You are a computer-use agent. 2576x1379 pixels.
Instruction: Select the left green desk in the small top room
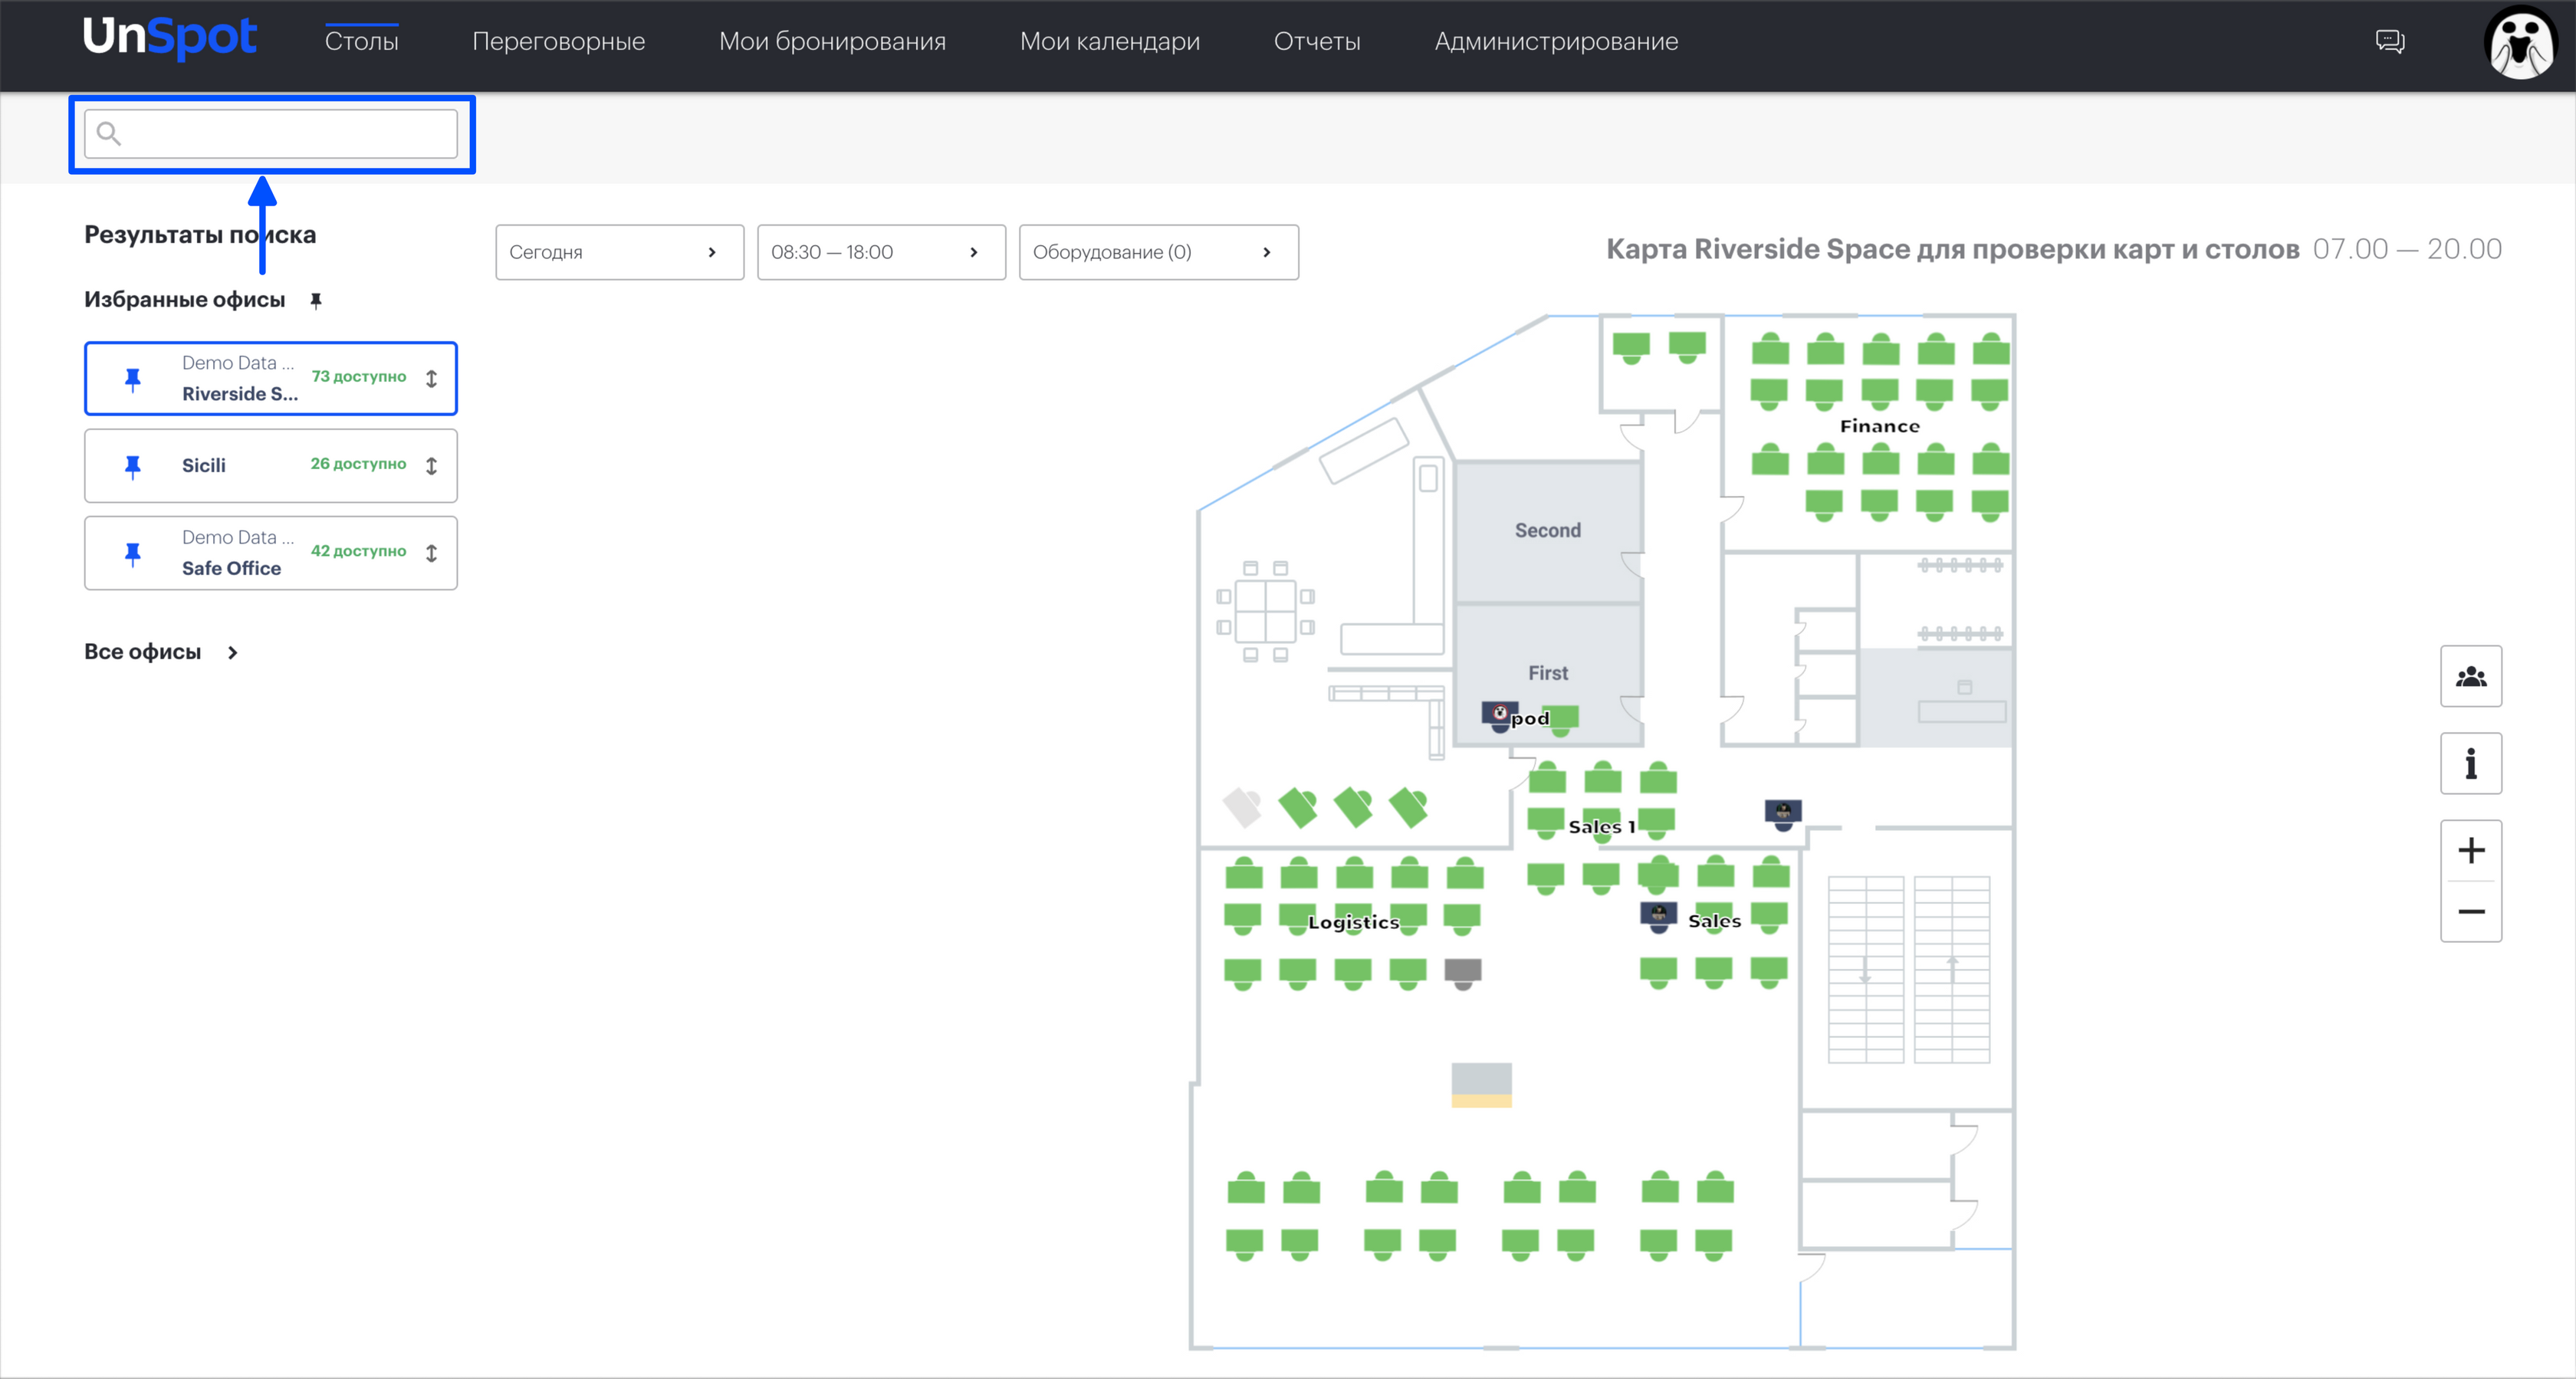(1631, 348)
